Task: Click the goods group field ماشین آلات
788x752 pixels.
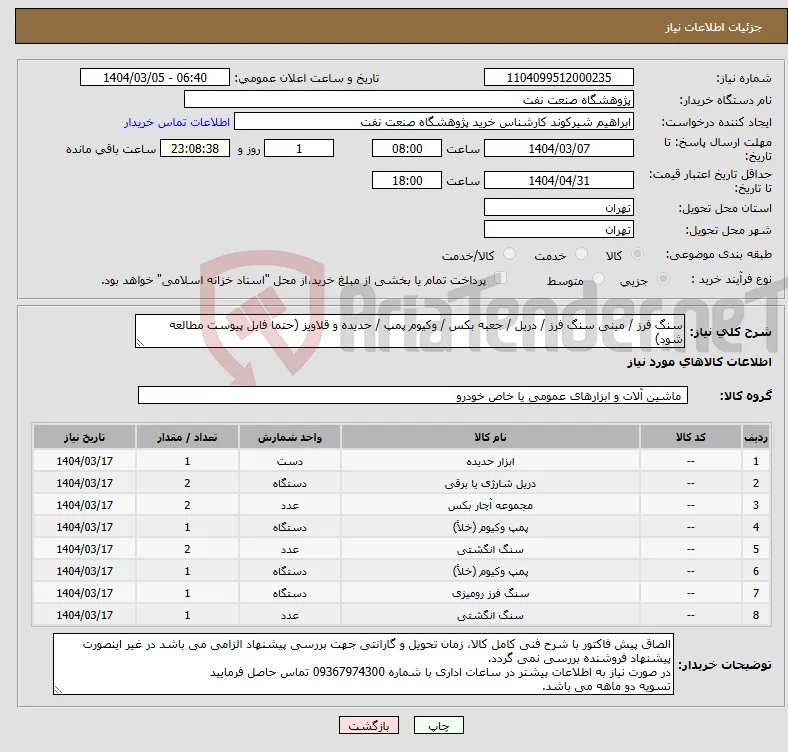Action: click(x=413, y=396)
